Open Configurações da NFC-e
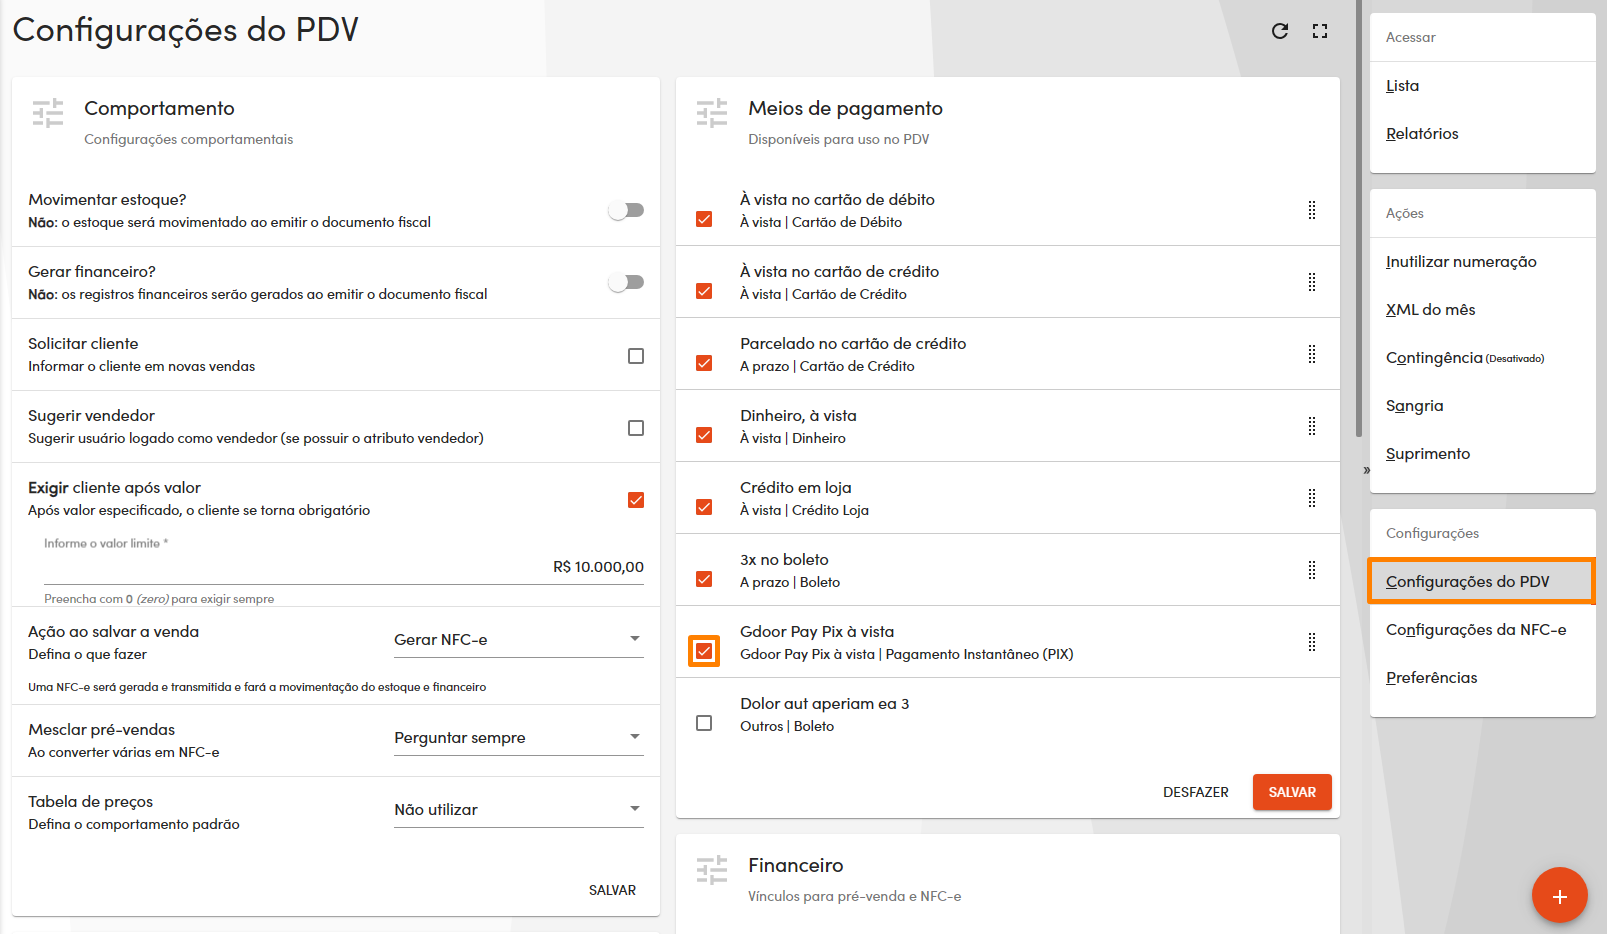1607x934 pixels. point(1483,630)
